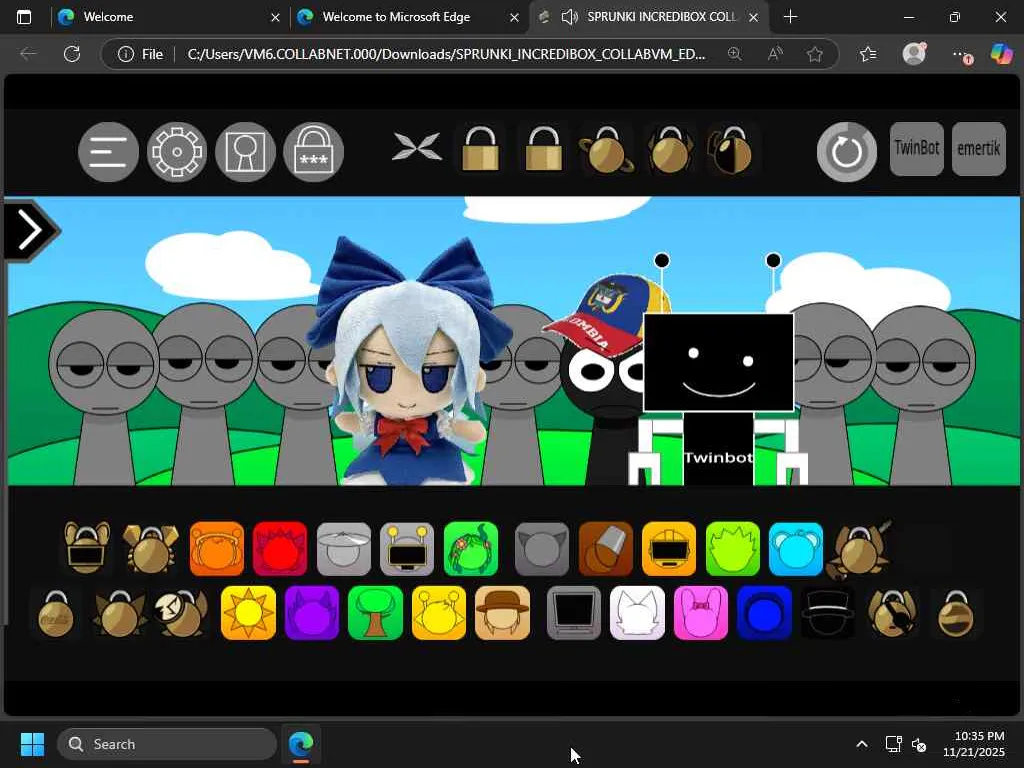Select the brown bucket-head character icon
The height and width of the screenshot is (768, 1024).
click(x=605, y=549)
